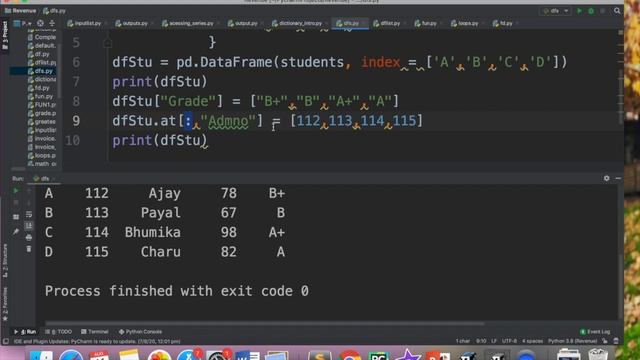This screenshot has width=640, height=360.
Task: Stop process icon in Run panel
Action: coord(16,202)
